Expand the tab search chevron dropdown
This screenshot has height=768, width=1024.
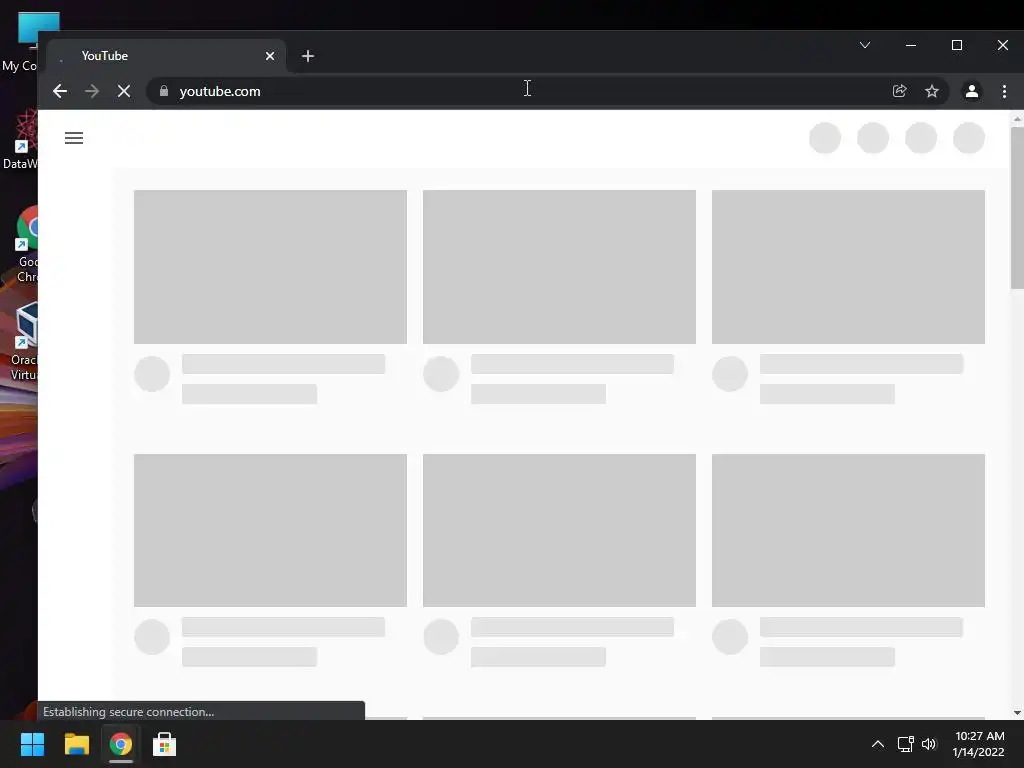pyautogui.click(x=865, y=45)
